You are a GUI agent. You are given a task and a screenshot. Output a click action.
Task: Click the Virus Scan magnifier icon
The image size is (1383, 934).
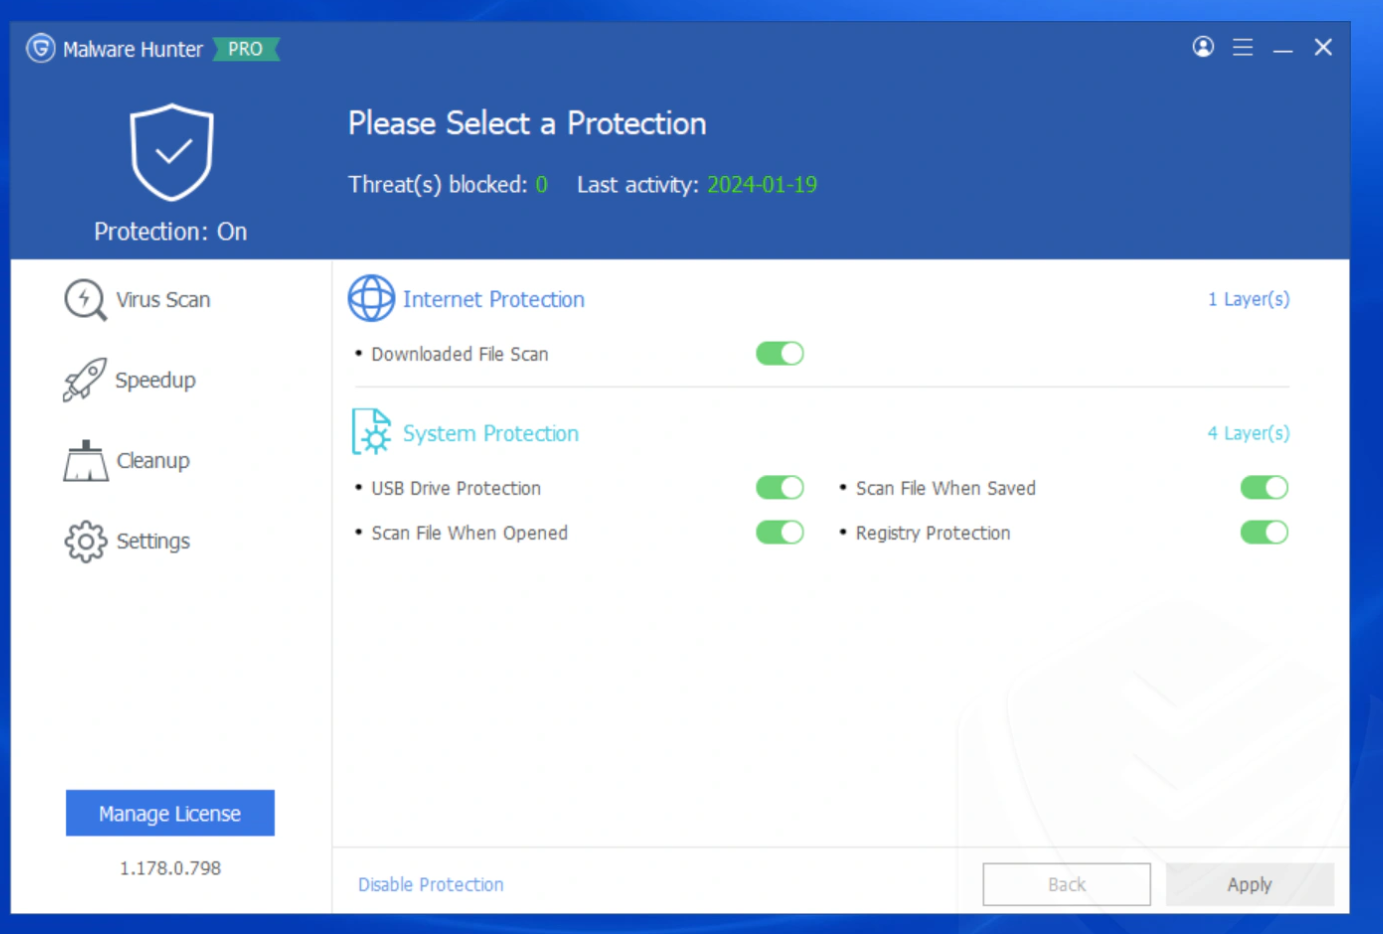coord(85,300)
